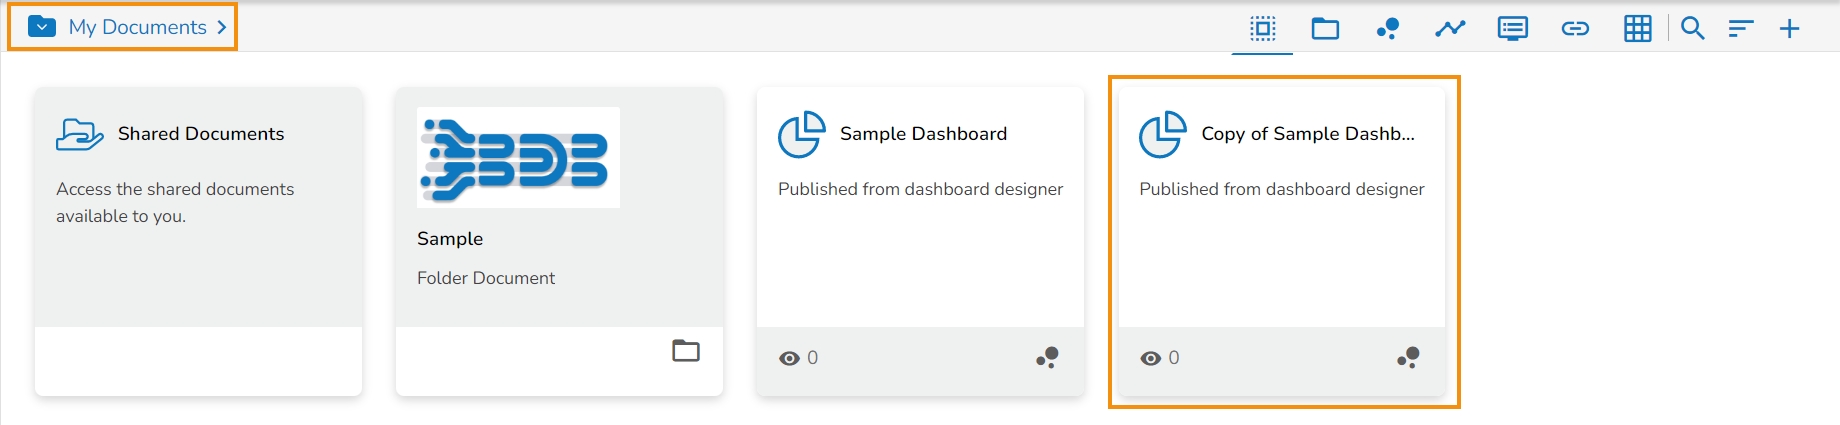Click the plus icon to add new
The width and height of the screenshot is (1840, 425).
[1789, 28]
